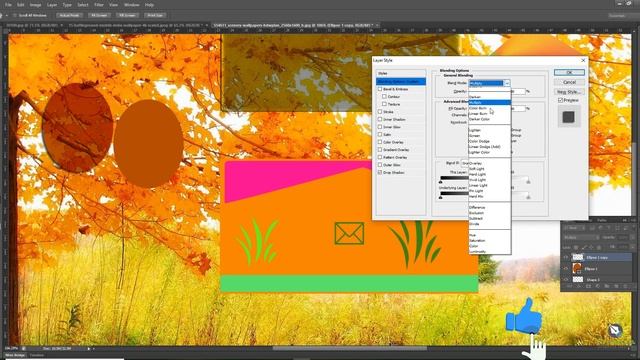Viewport: 640px width, 360px height.
Task: Click the Print Size button
Action: 155,15
